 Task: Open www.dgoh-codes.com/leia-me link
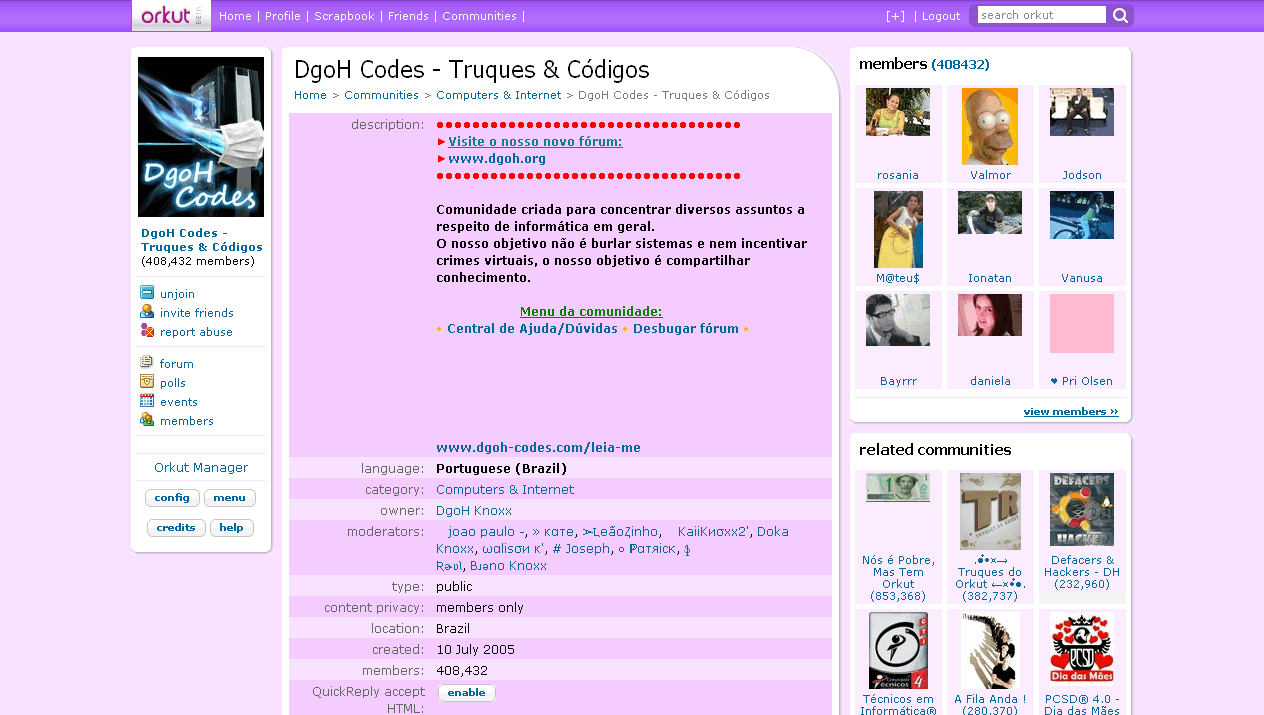click(538, 447)
